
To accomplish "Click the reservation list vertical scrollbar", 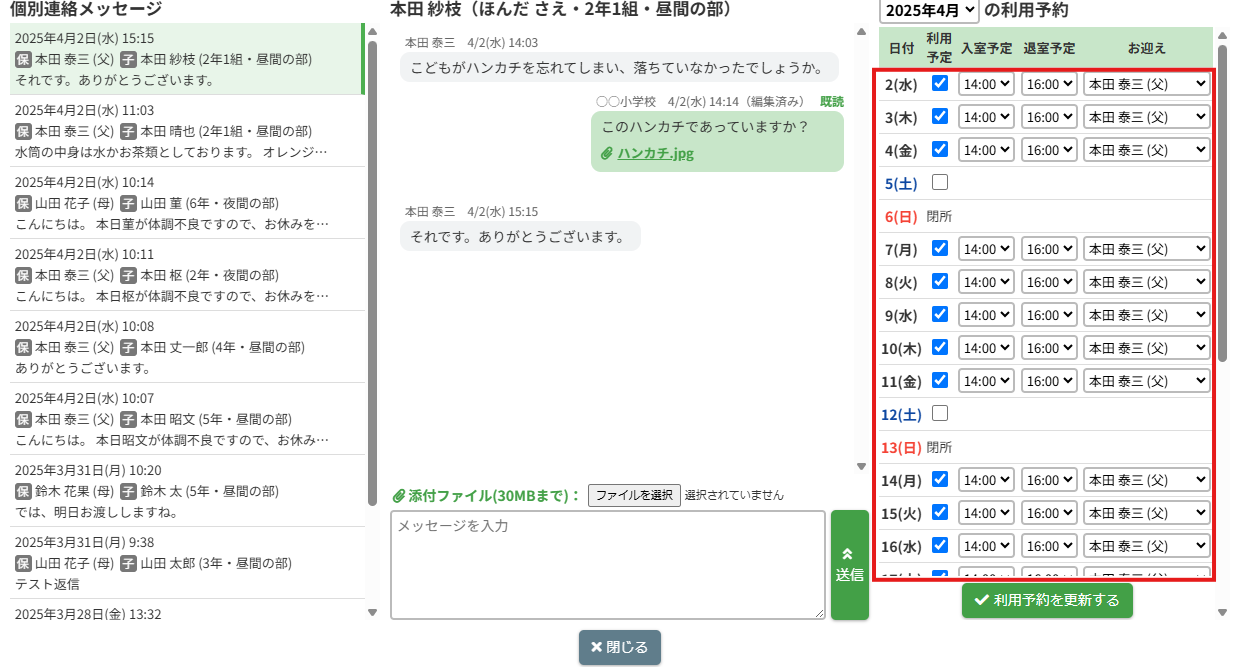I will click(1222, 200).
